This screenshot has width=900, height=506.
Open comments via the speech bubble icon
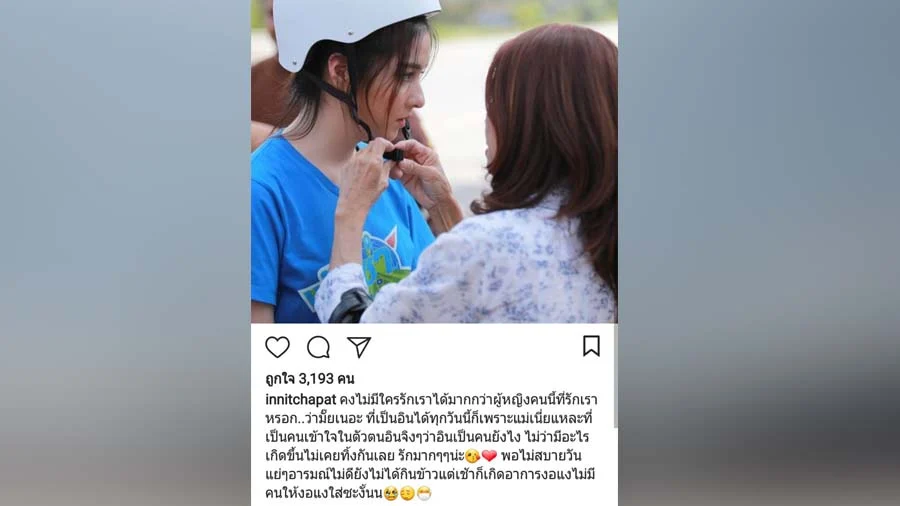(318, 347)
